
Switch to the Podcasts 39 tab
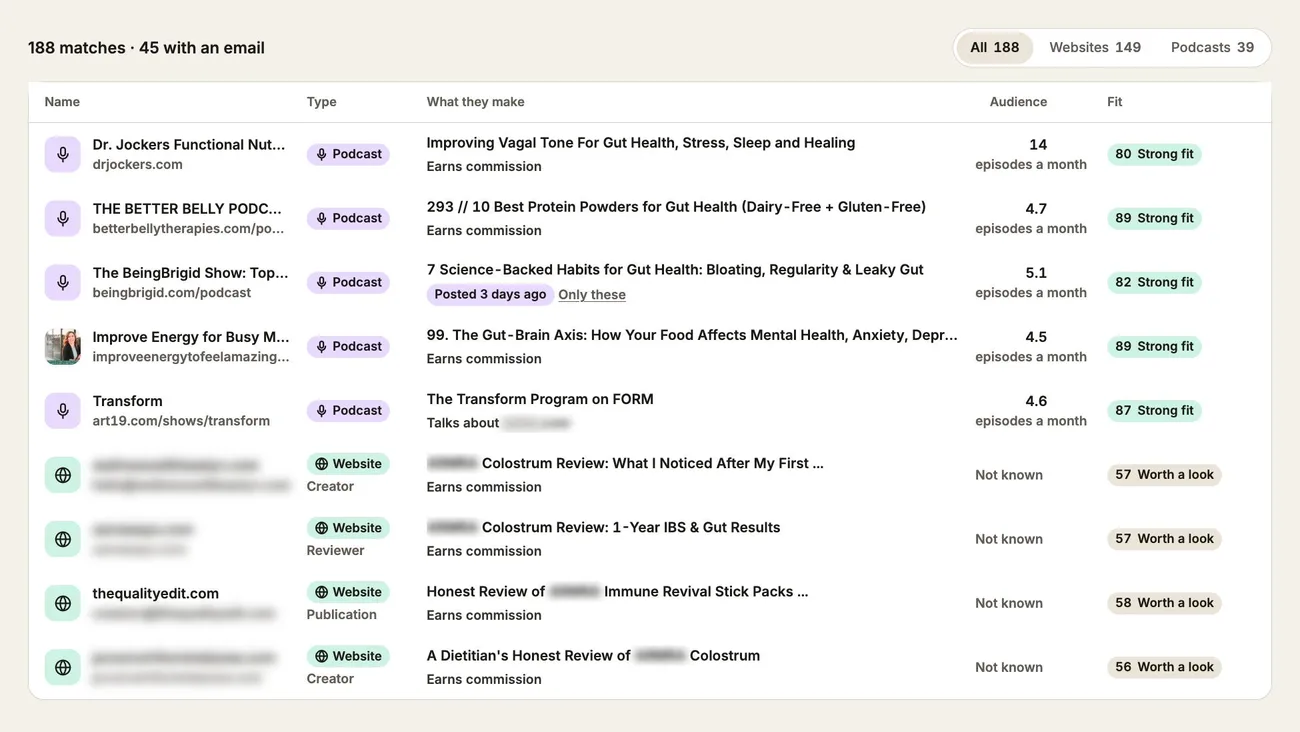(x=1212, y=47)
